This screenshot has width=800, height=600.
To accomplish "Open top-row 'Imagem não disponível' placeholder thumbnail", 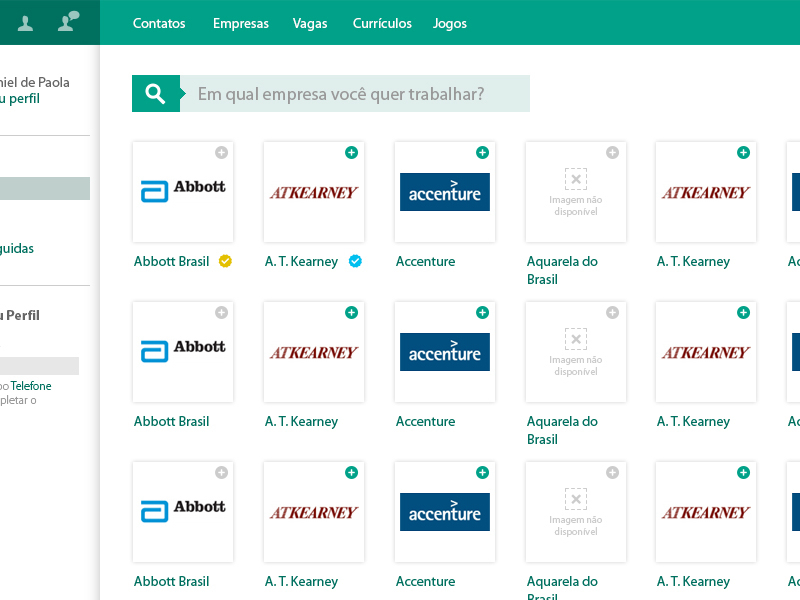I will pyautogui.click(x=576, y=192).
